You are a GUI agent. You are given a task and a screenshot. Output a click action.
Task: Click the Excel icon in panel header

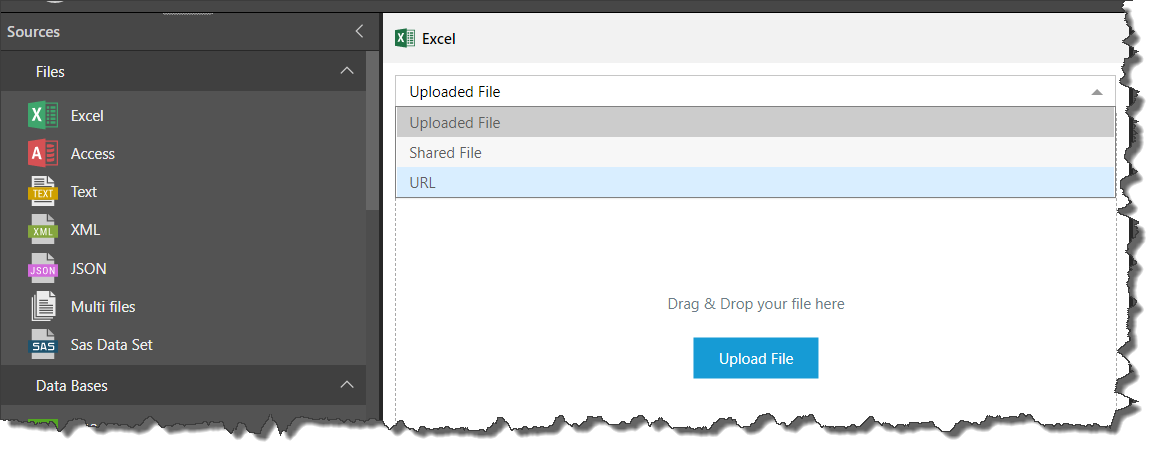[x=405, y=39]
